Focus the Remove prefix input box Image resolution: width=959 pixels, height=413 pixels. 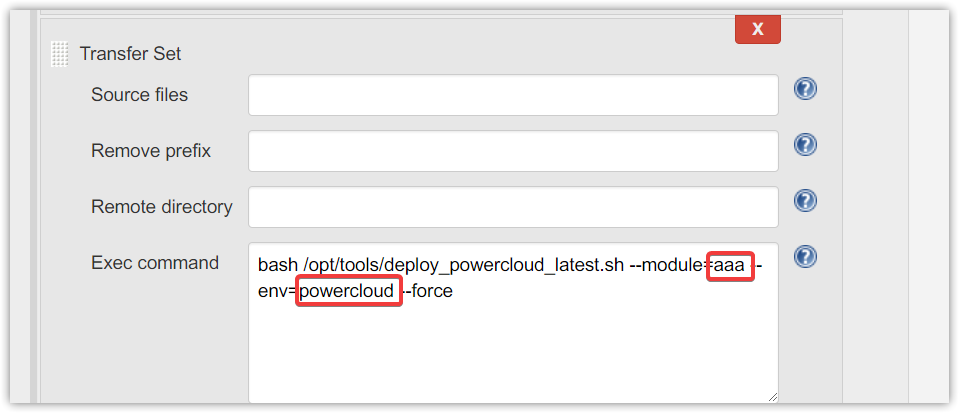click(x=513, y=151)
